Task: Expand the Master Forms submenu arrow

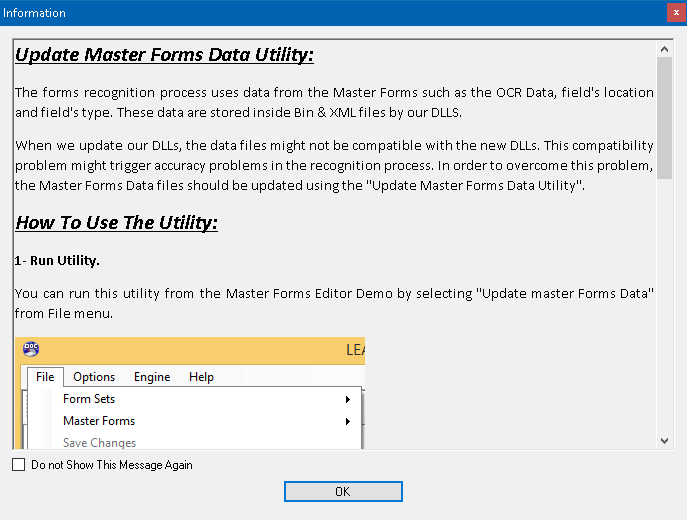Action: point(348,422)
